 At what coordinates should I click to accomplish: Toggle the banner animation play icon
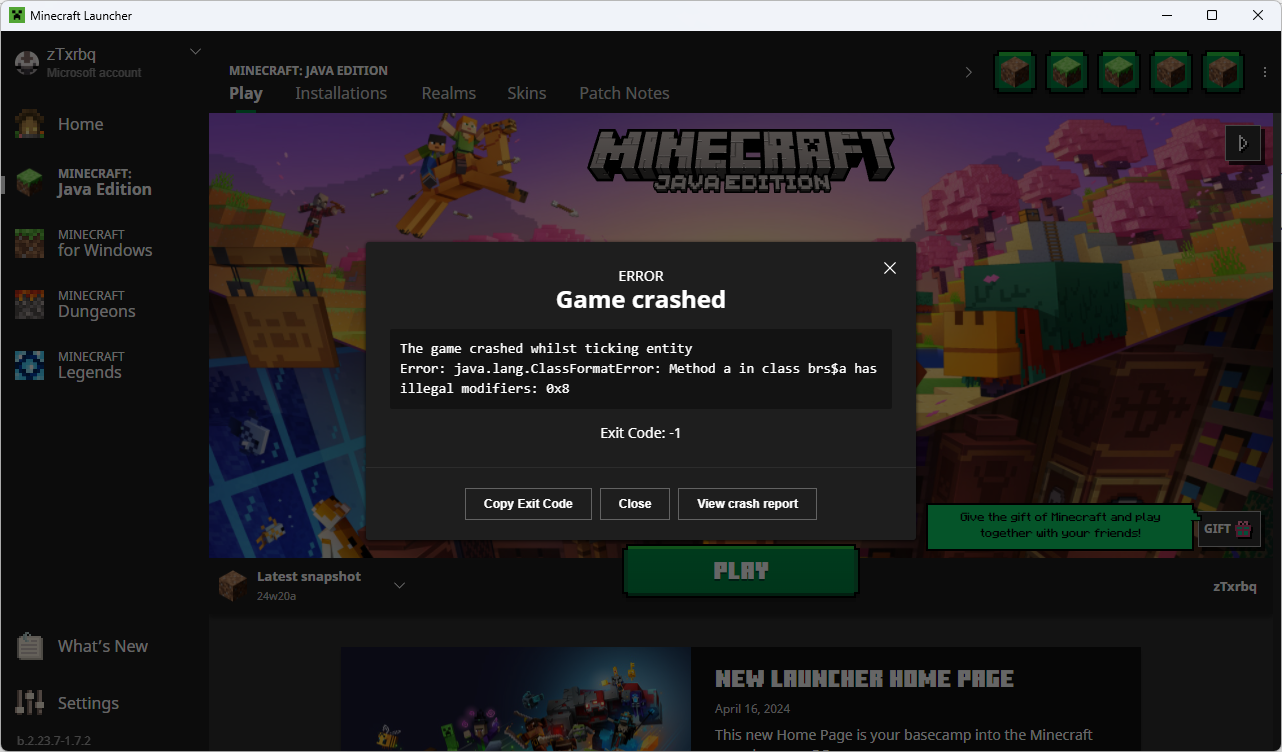(x=1243, y=143)
